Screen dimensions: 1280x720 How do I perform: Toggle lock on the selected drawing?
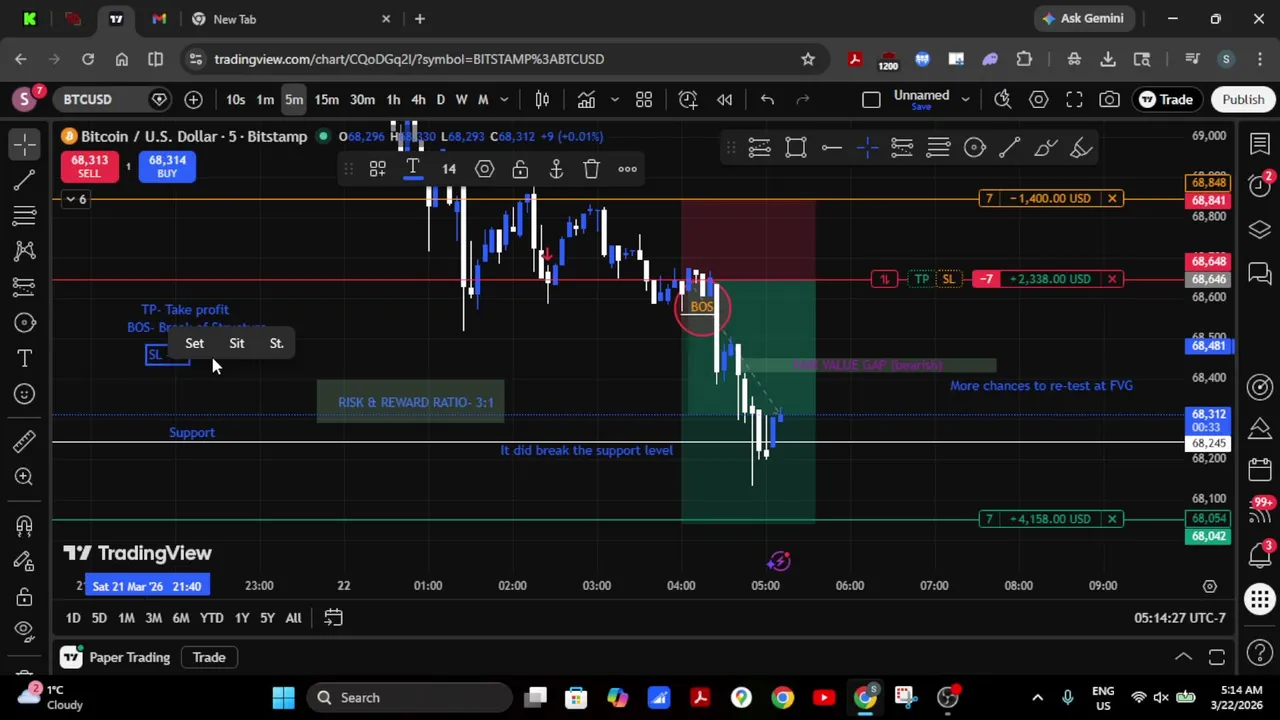(520, 169)
